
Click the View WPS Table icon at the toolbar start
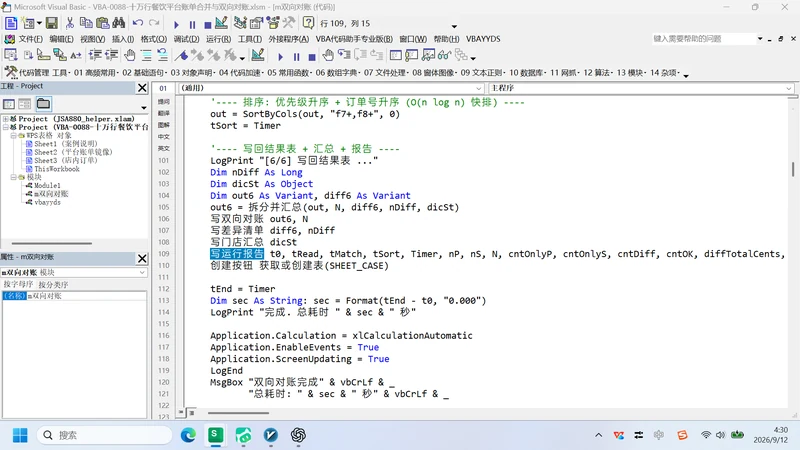pyautogui.click(x=11, y=23)
